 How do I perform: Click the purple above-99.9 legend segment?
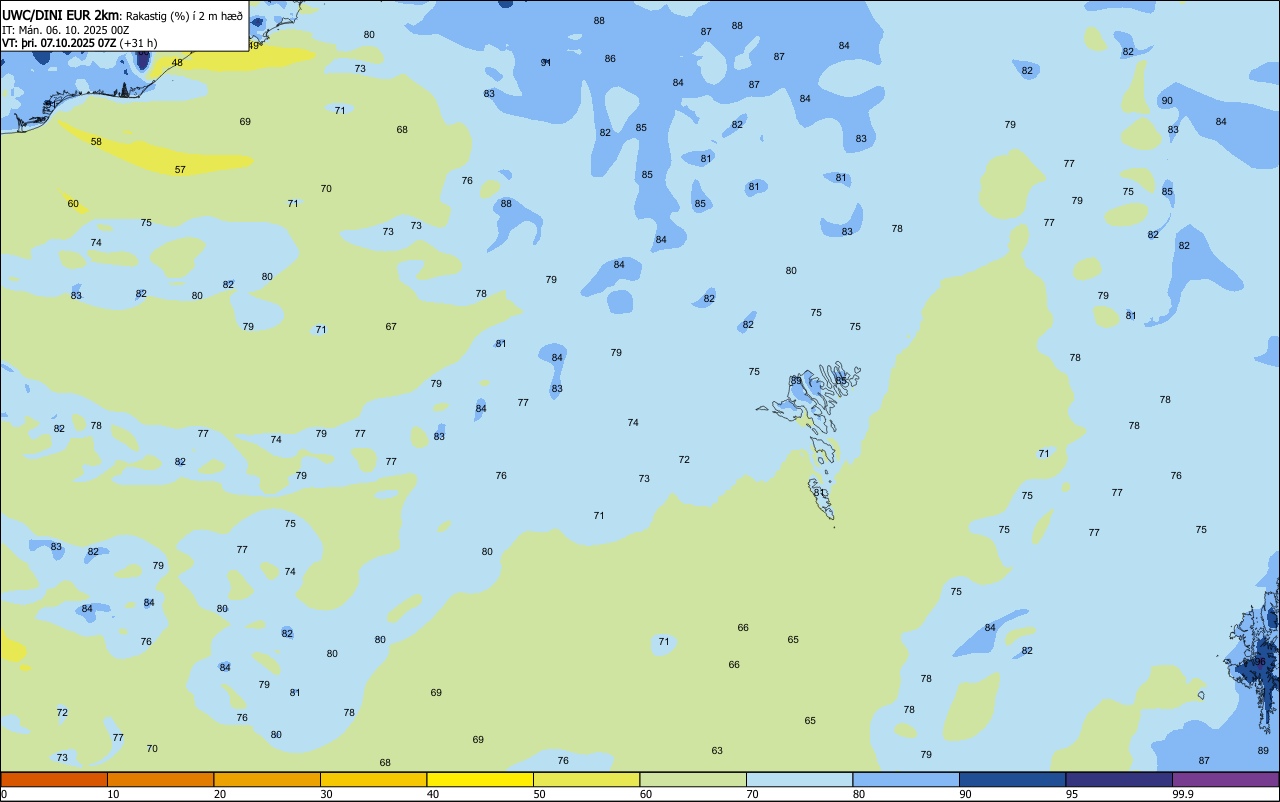tap(1225, 779)
